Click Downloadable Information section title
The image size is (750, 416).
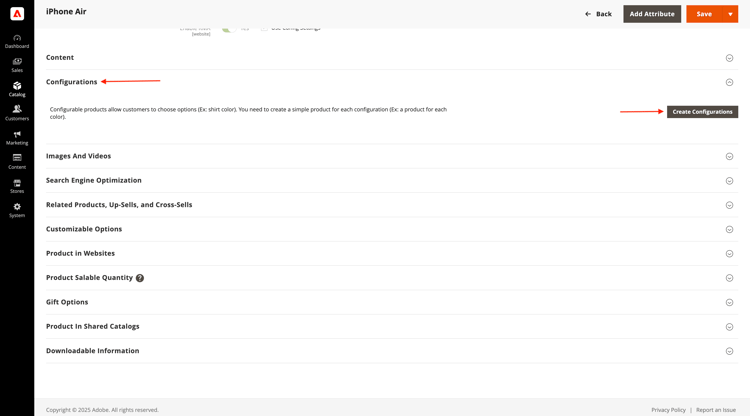tap(93, 350)
